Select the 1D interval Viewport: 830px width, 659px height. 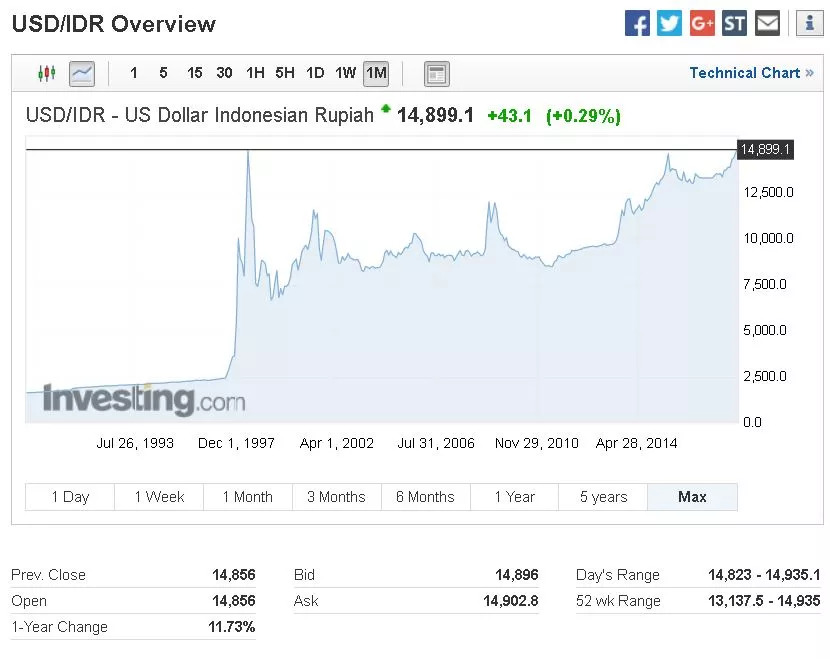pos(315,73)
